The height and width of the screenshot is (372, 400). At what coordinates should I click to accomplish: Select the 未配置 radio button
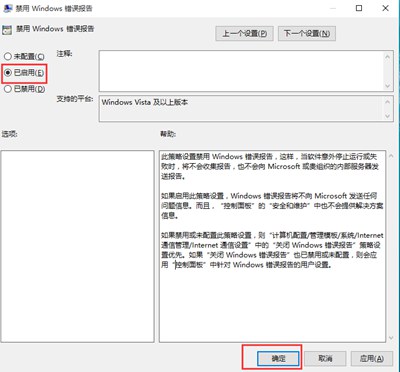click(24, 56)
